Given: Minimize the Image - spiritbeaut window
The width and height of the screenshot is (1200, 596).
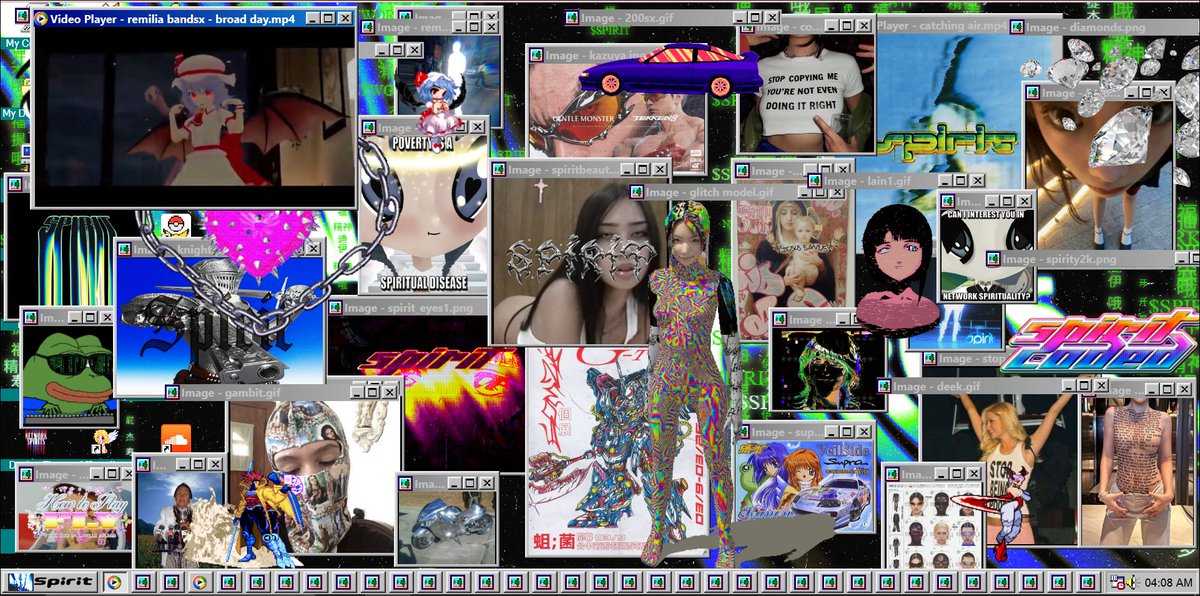Looking at the screenshot, I should tap(627, 169).
